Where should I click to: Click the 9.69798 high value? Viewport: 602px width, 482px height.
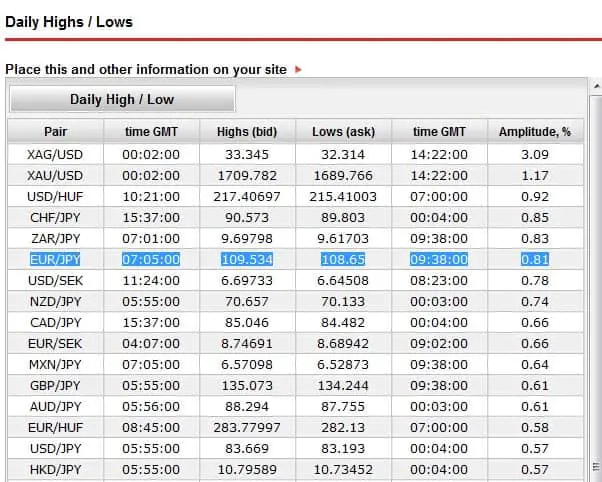pos(247,239)
